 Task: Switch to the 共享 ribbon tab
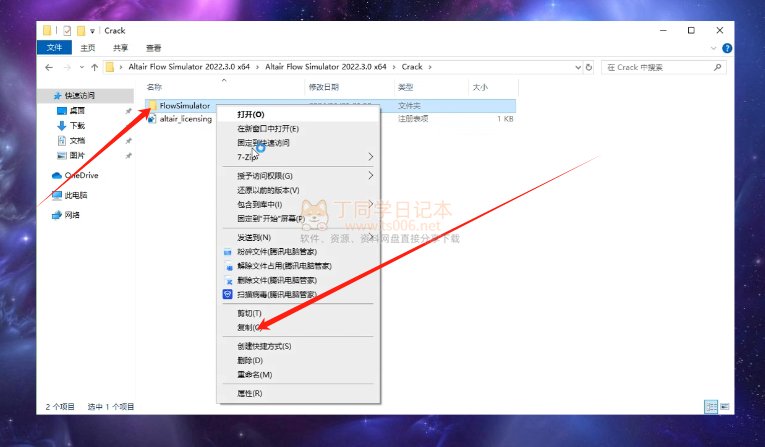pos(121,48)
